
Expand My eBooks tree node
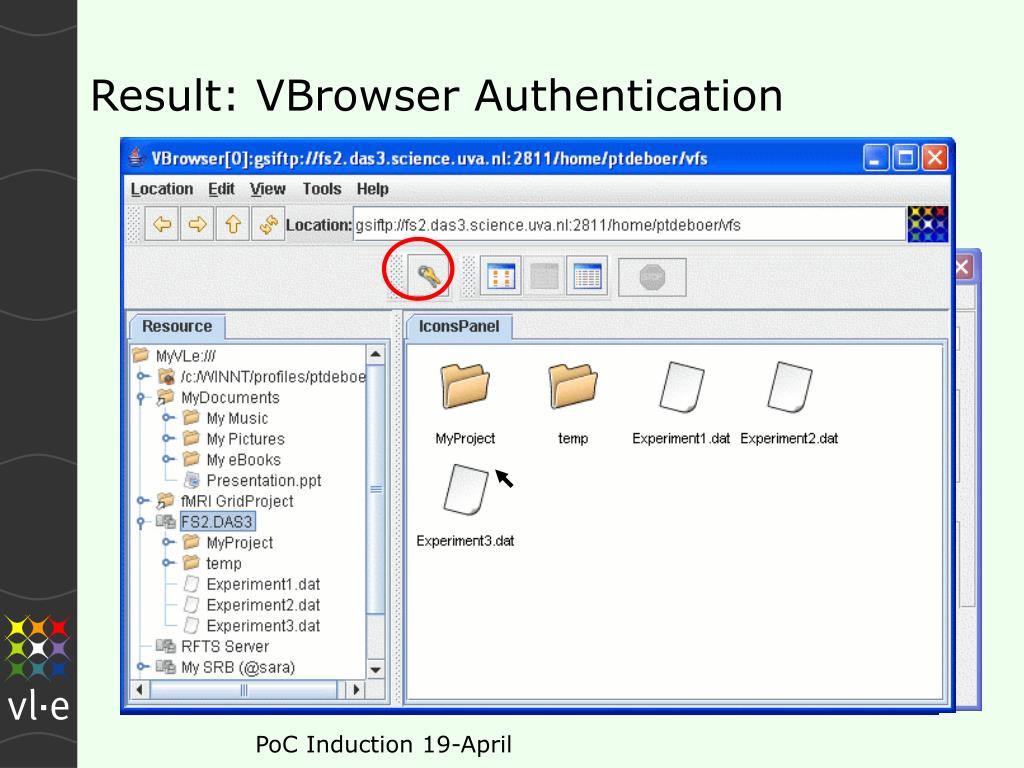tap(168, 459)
